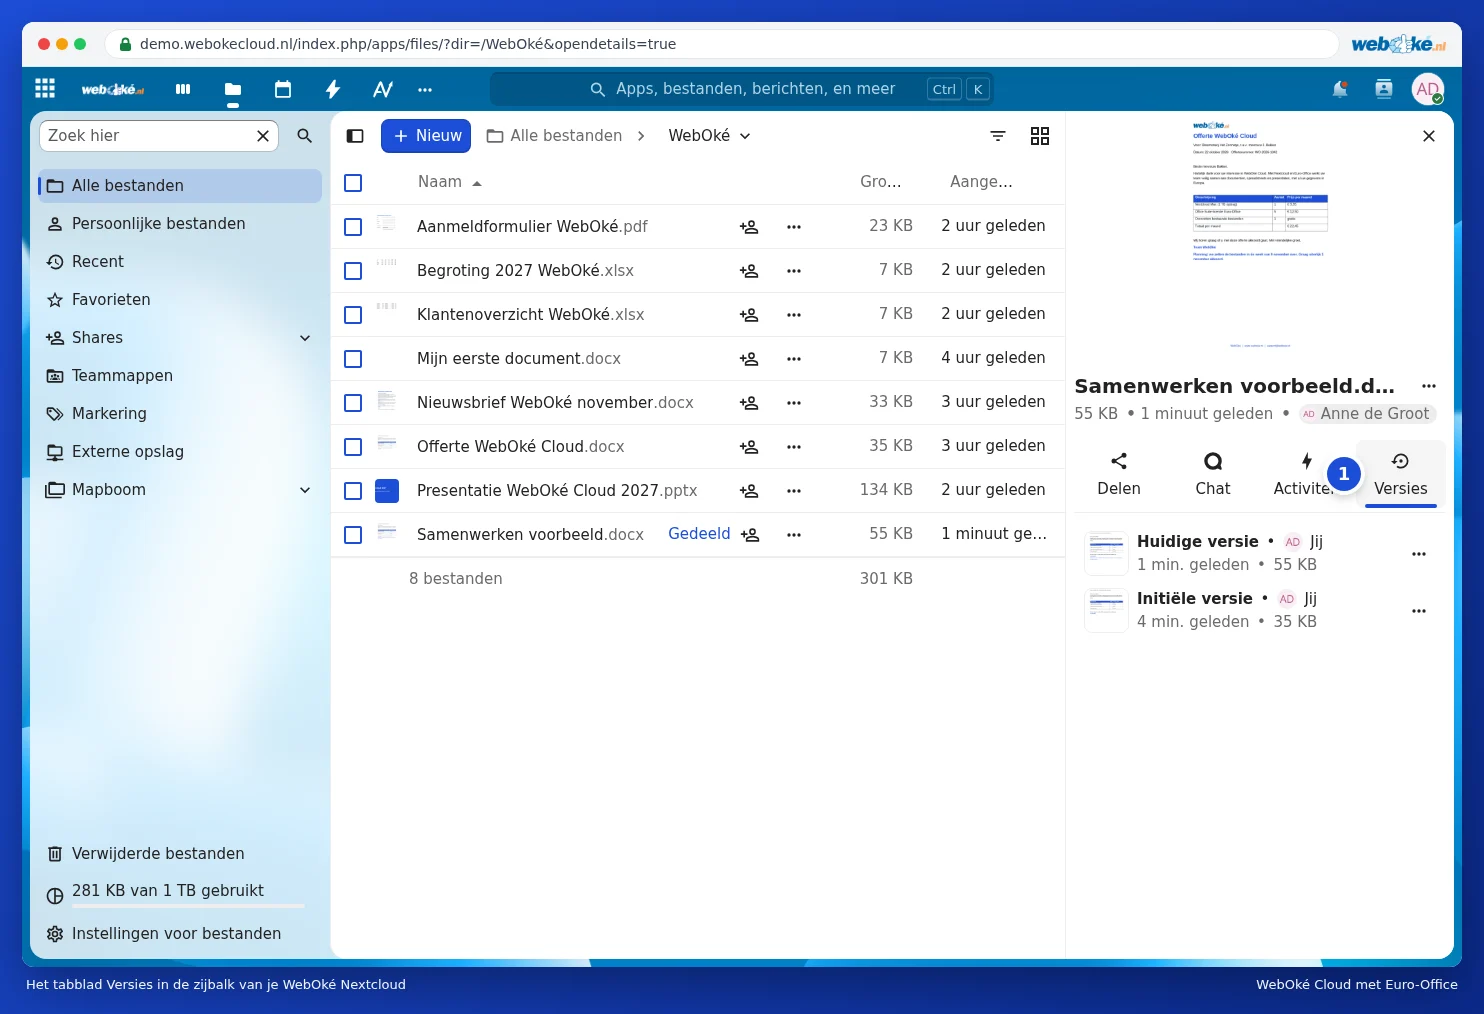1484x1014 pixels.
Task: Clear the Zoek hier search field
Action: 263,136
